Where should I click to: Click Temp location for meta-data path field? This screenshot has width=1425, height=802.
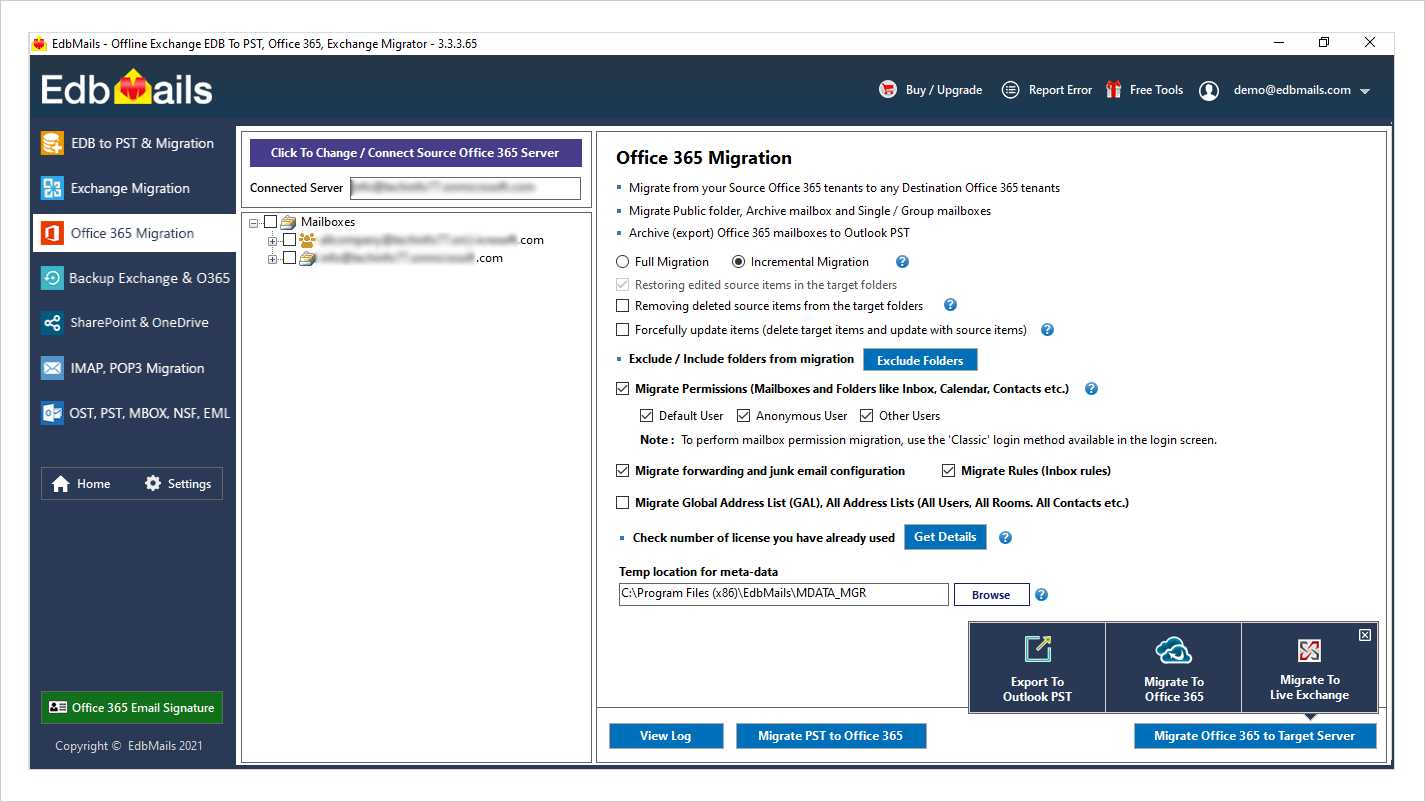[x=783, y=594]
